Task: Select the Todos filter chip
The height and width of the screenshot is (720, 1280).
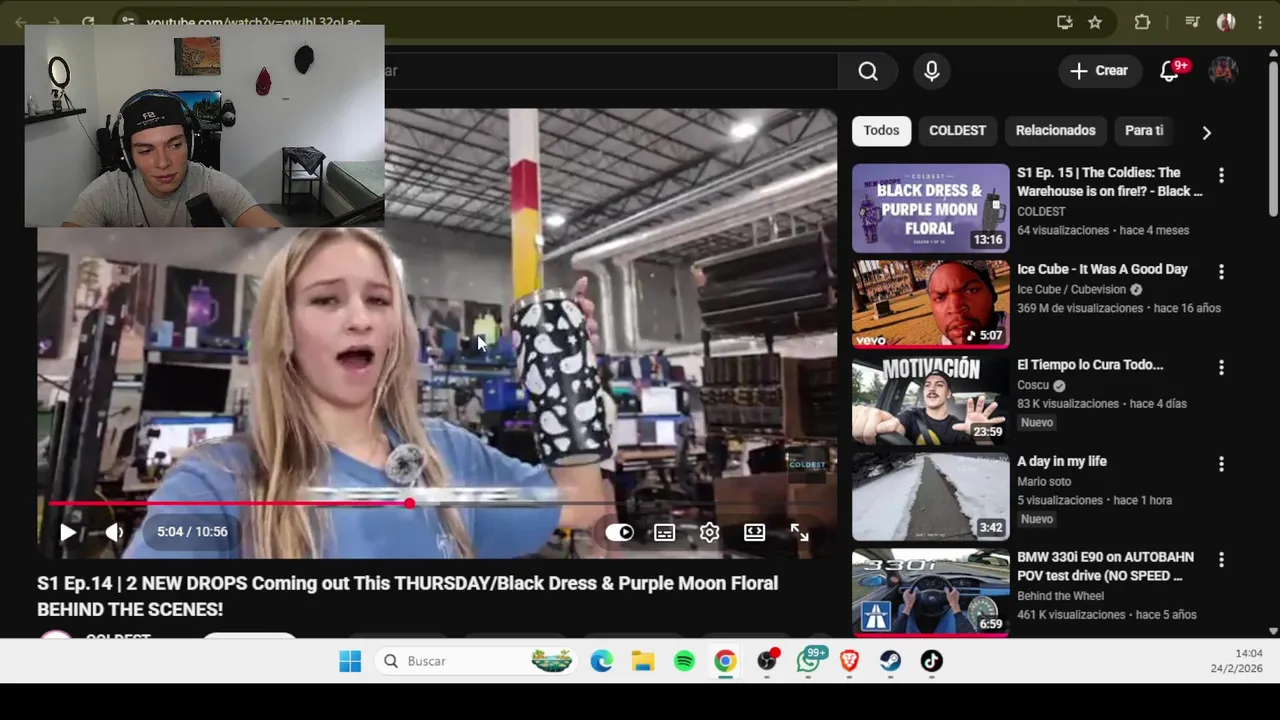Action: point(881,131)
